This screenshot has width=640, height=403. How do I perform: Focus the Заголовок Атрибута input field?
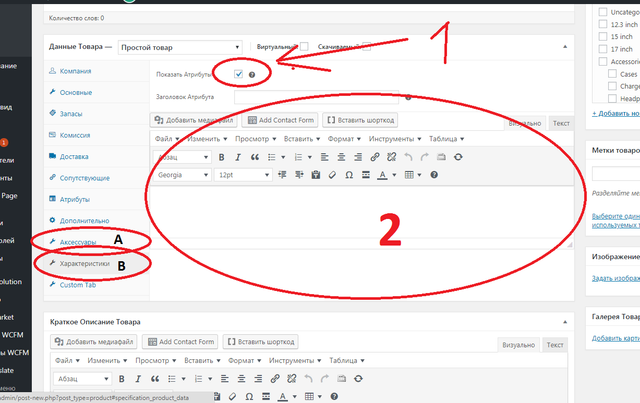317,97
